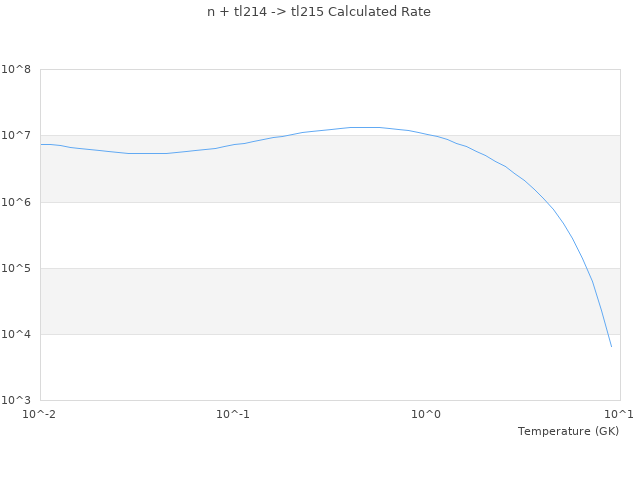Image resolution: width=640 pixels, height=480 pixels.
Task: Click the 'Temperature (GK)' axis title
Action: (568, 431)
